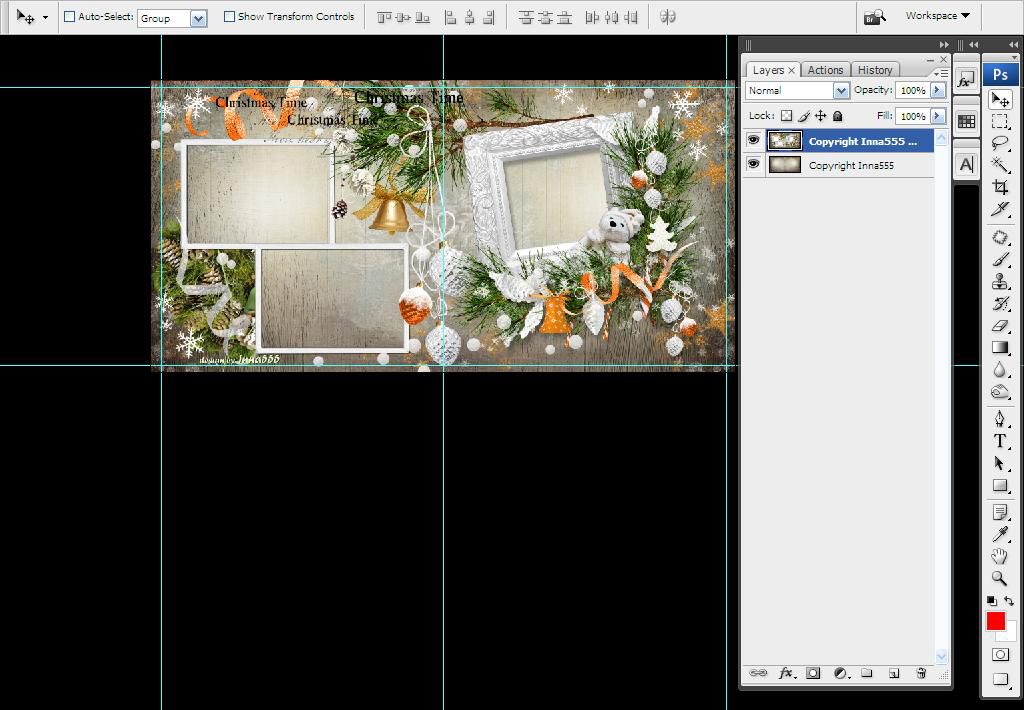This screenshot has height=710, width=1024.
Task: Open the Opacity slider arrow
Action: 938,90
